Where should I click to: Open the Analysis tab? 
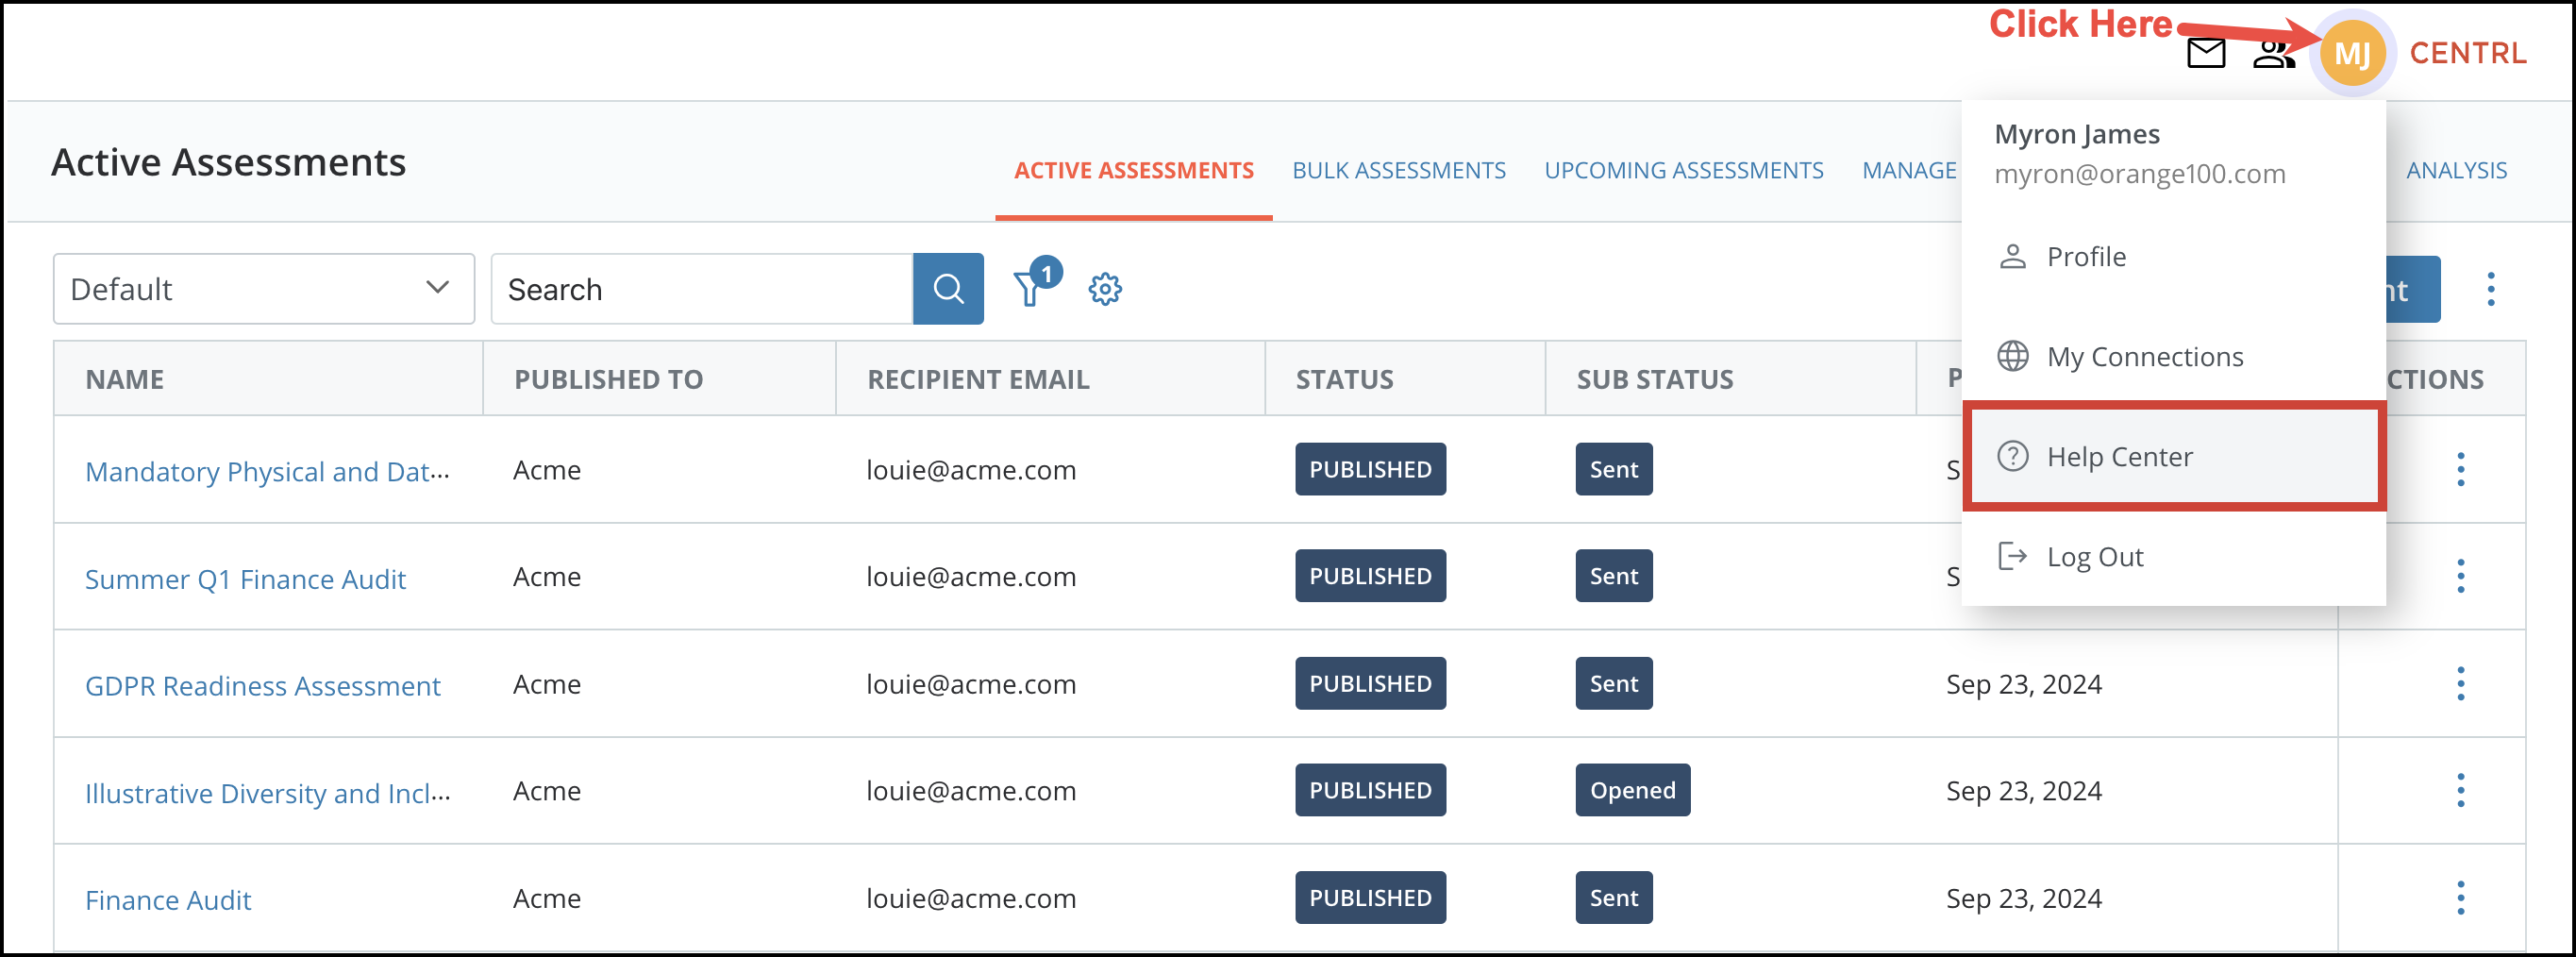(2455, 171)
